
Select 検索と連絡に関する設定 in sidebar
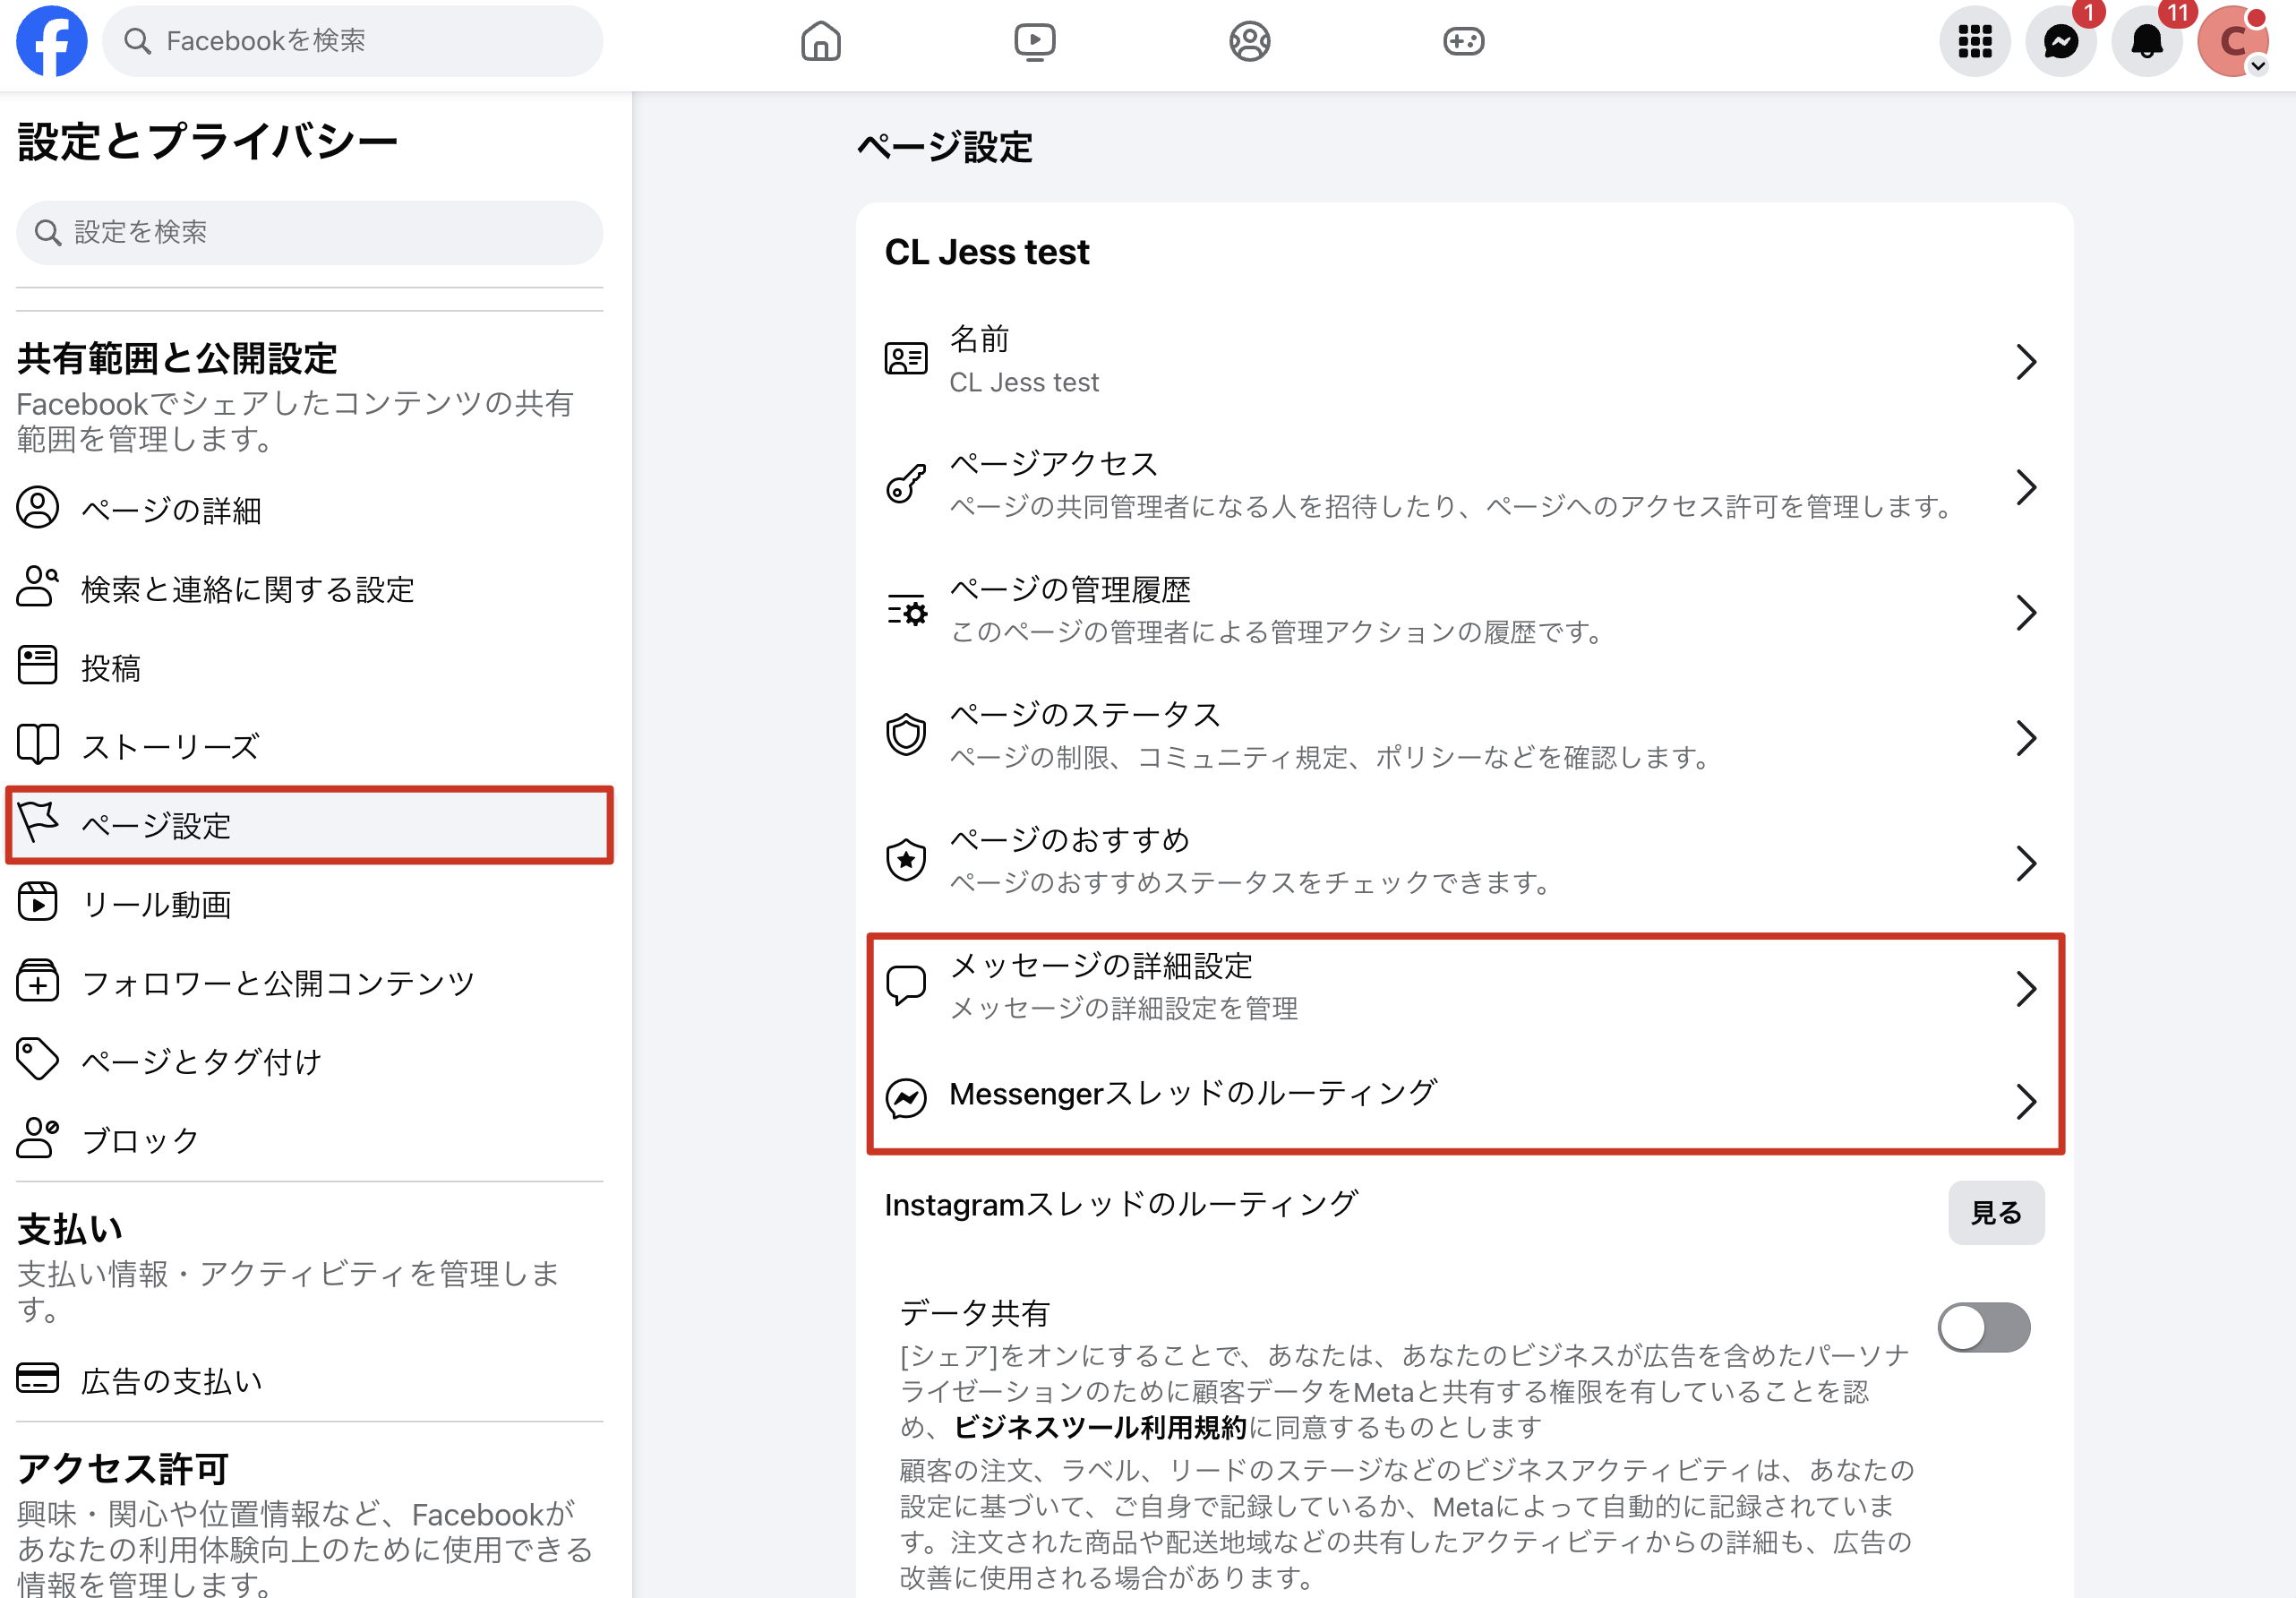pos(309,589)
